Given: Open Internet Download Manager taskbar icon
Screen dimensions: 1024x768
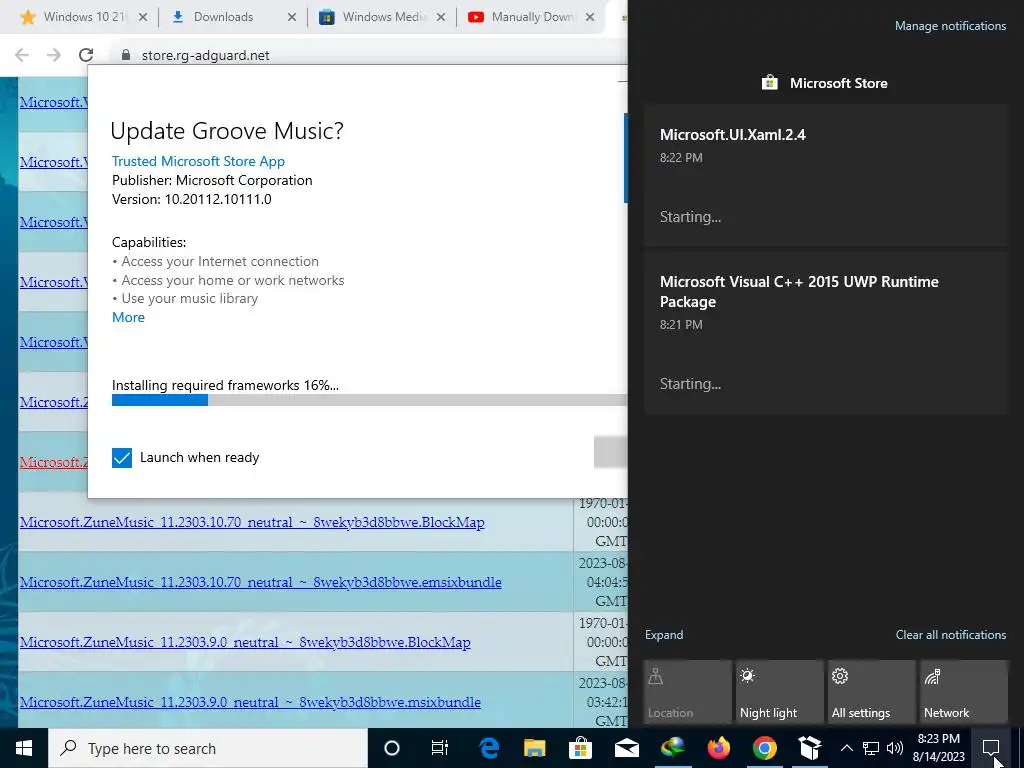Looking at the screenshot, I should tap(672, 748).
